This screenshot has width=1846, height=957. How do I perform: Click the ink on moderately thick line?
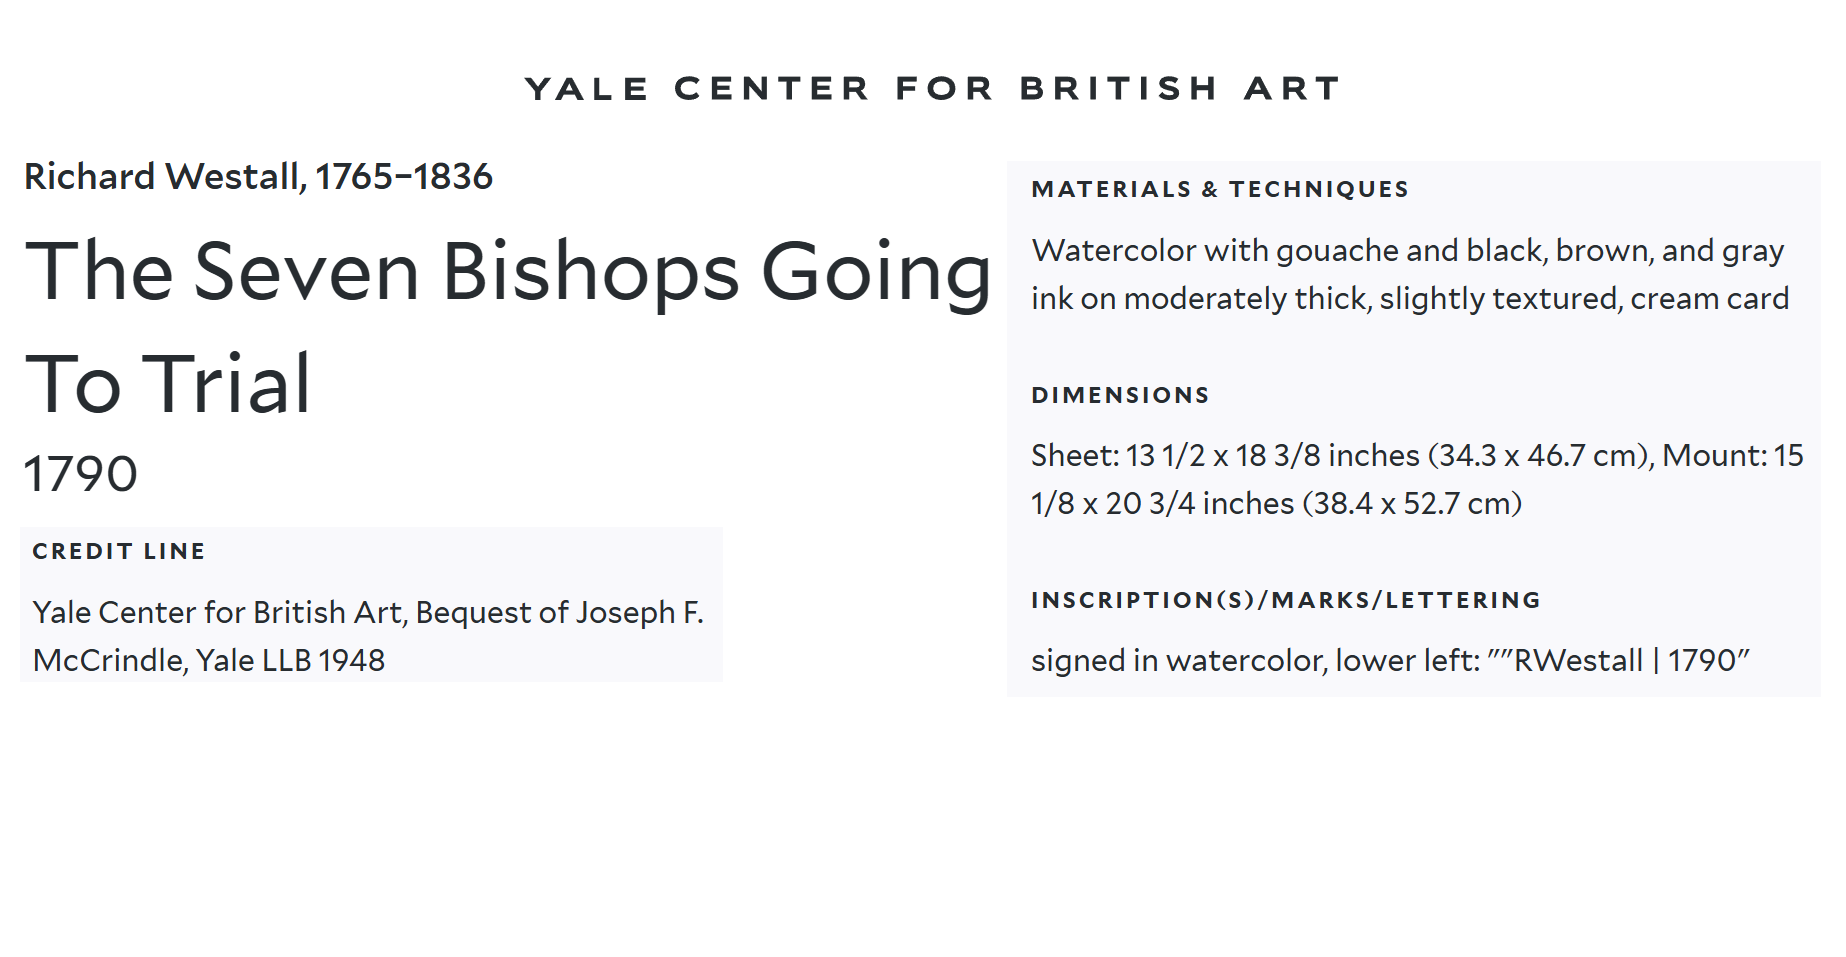[1410, 298]
